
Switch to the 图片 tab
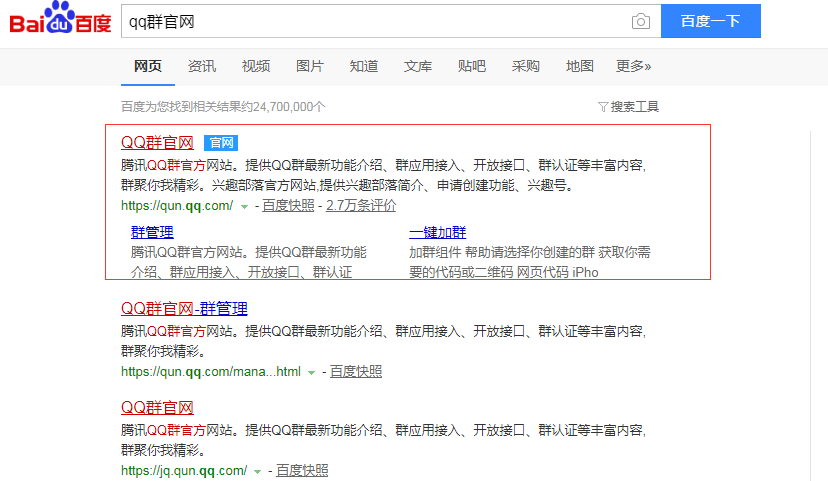pos(309,66)
